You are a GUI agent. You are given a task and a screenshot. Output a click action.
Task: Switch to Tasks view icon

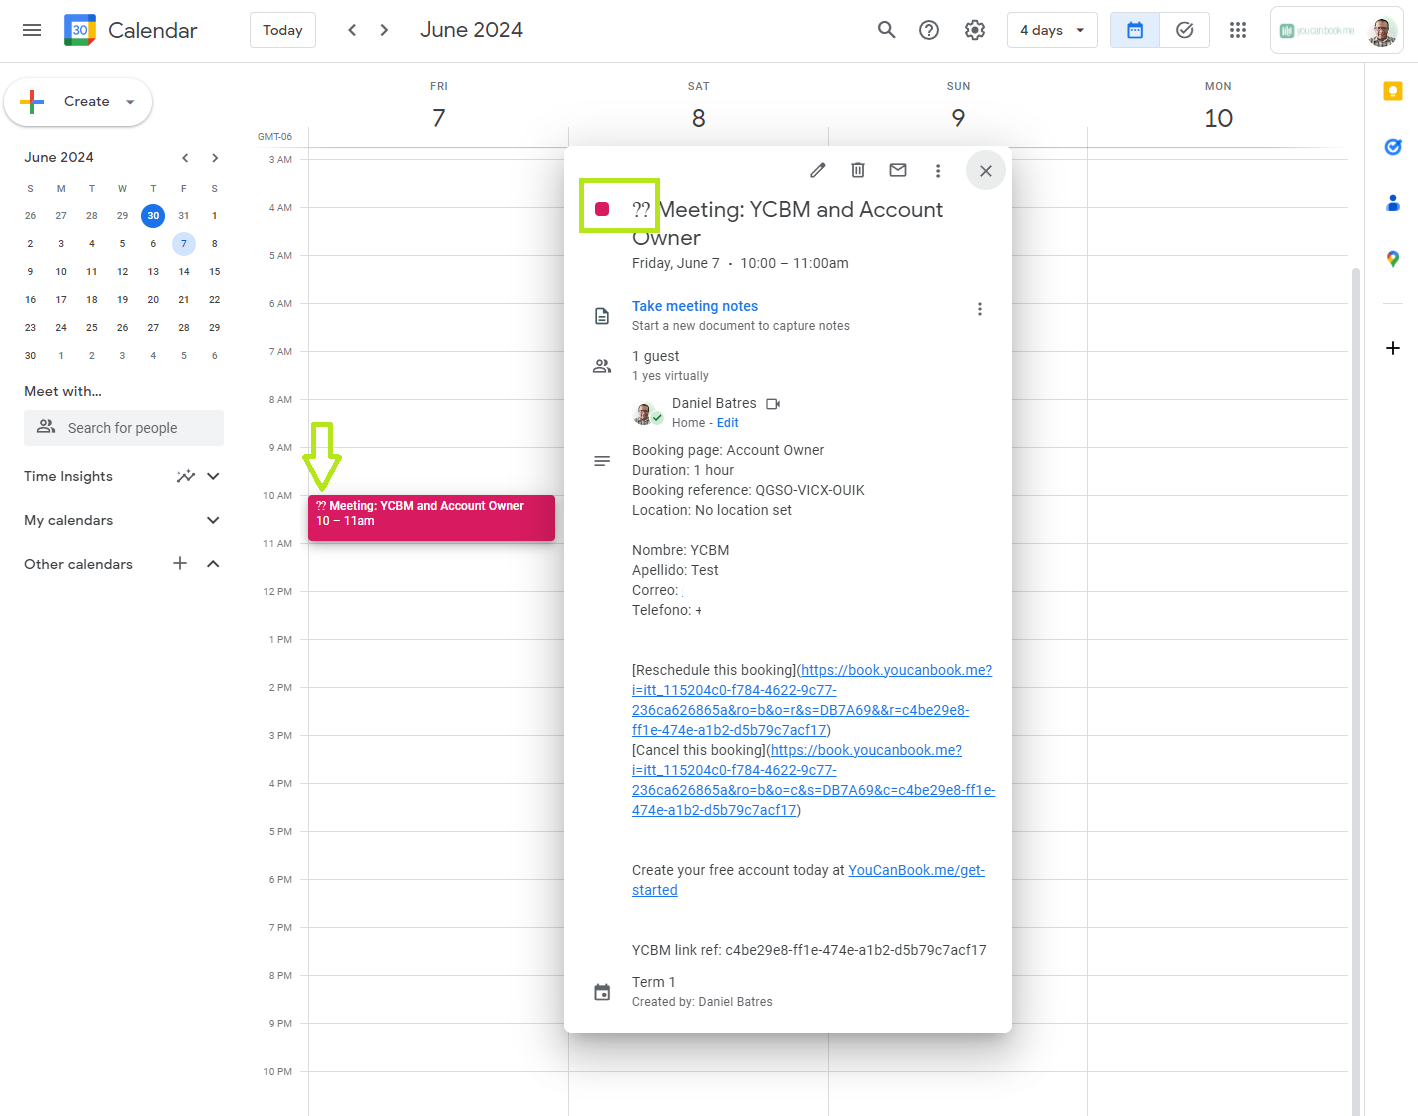tap(1185, 30)
